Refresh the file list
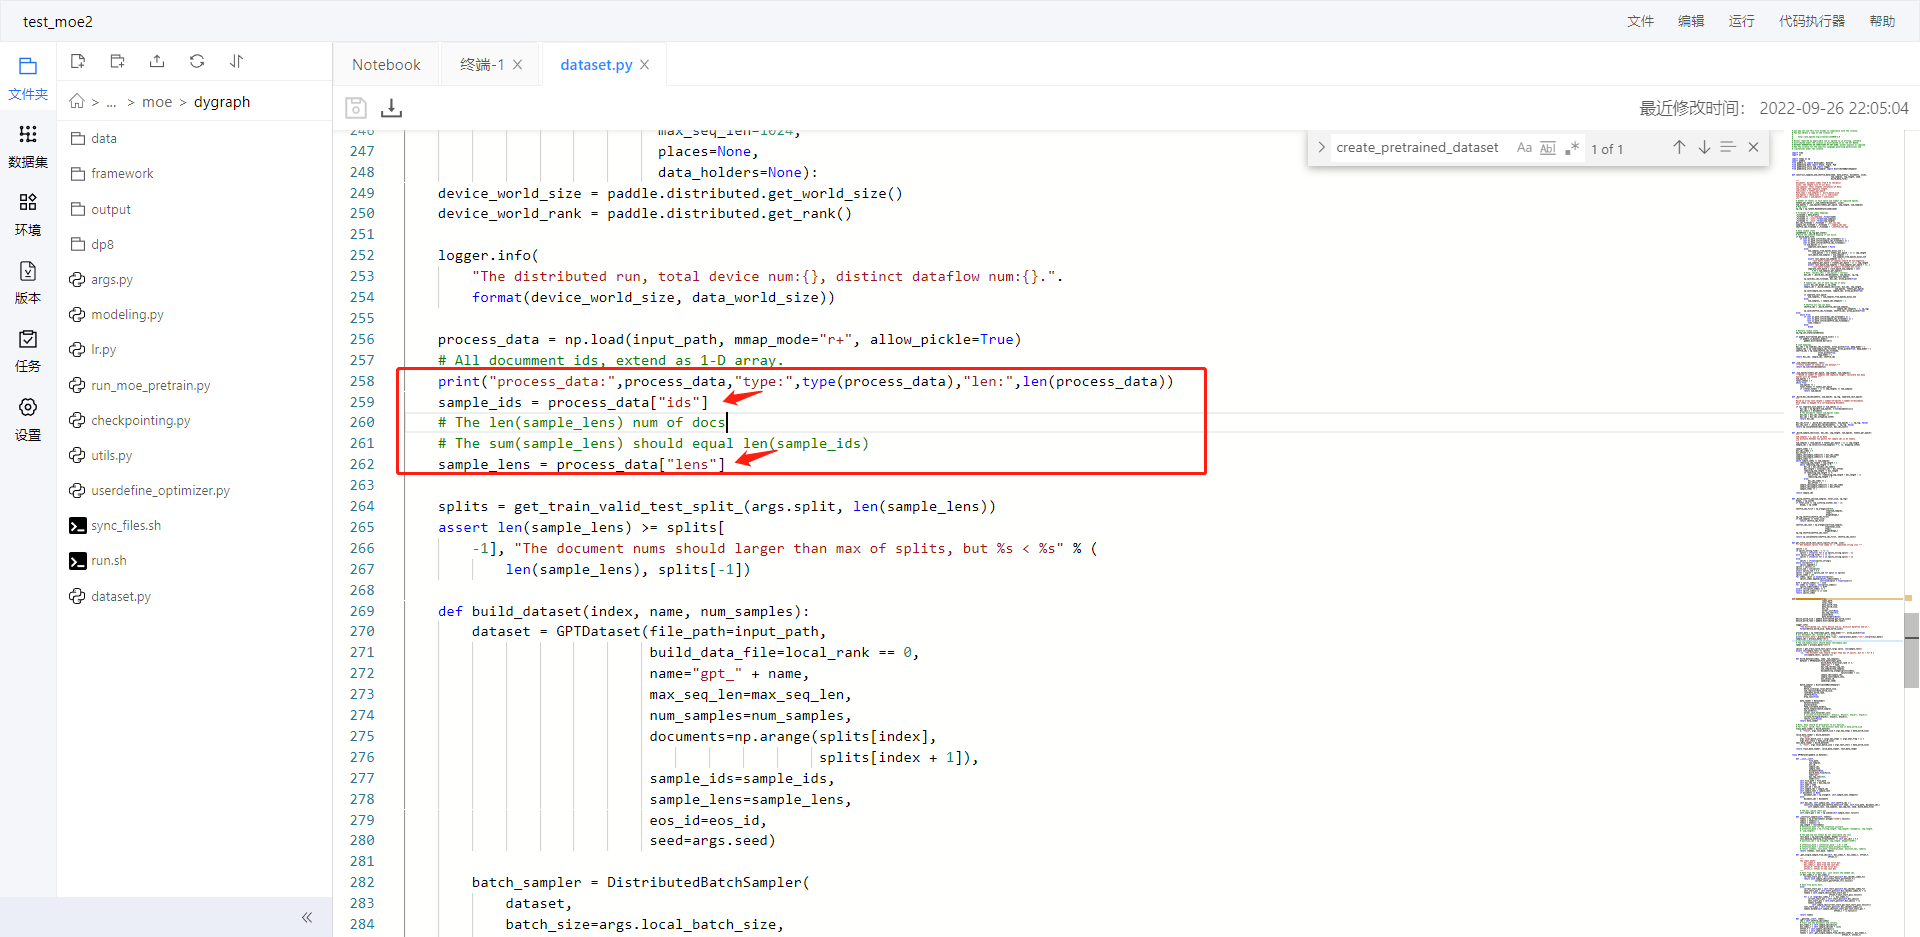The width and height of the screenshot is (1920, 937). click(x=196, y=60)
